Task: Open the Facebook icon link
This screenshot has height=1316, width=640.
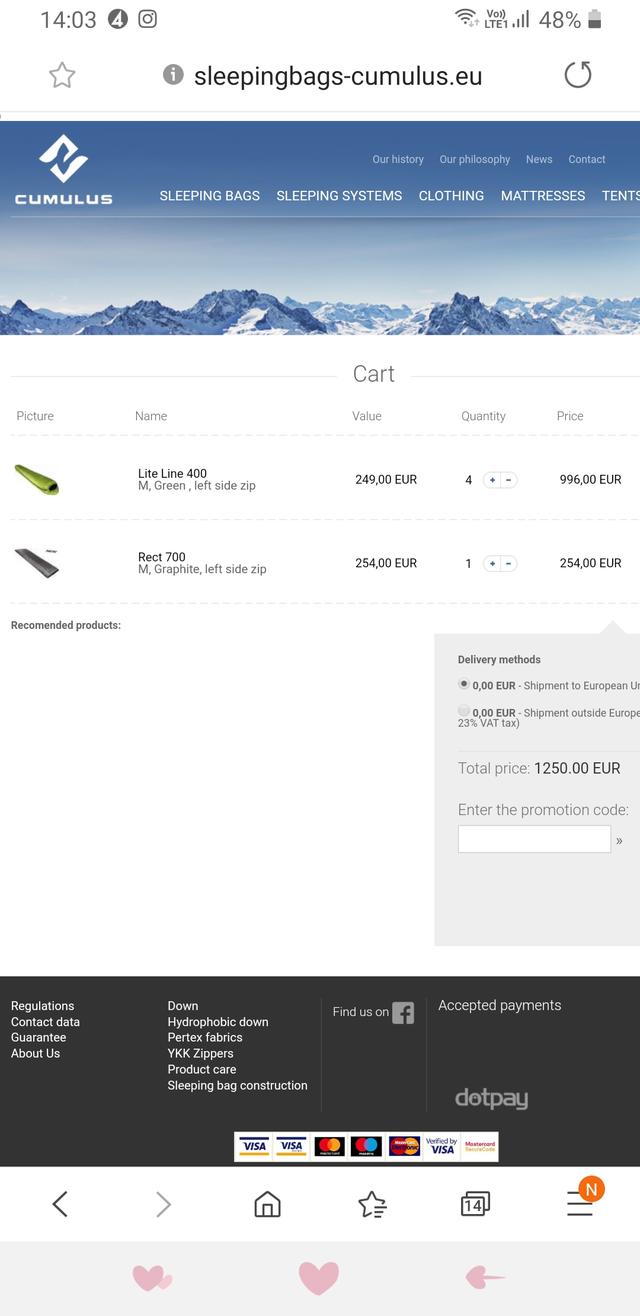Action: point(403,1013)
